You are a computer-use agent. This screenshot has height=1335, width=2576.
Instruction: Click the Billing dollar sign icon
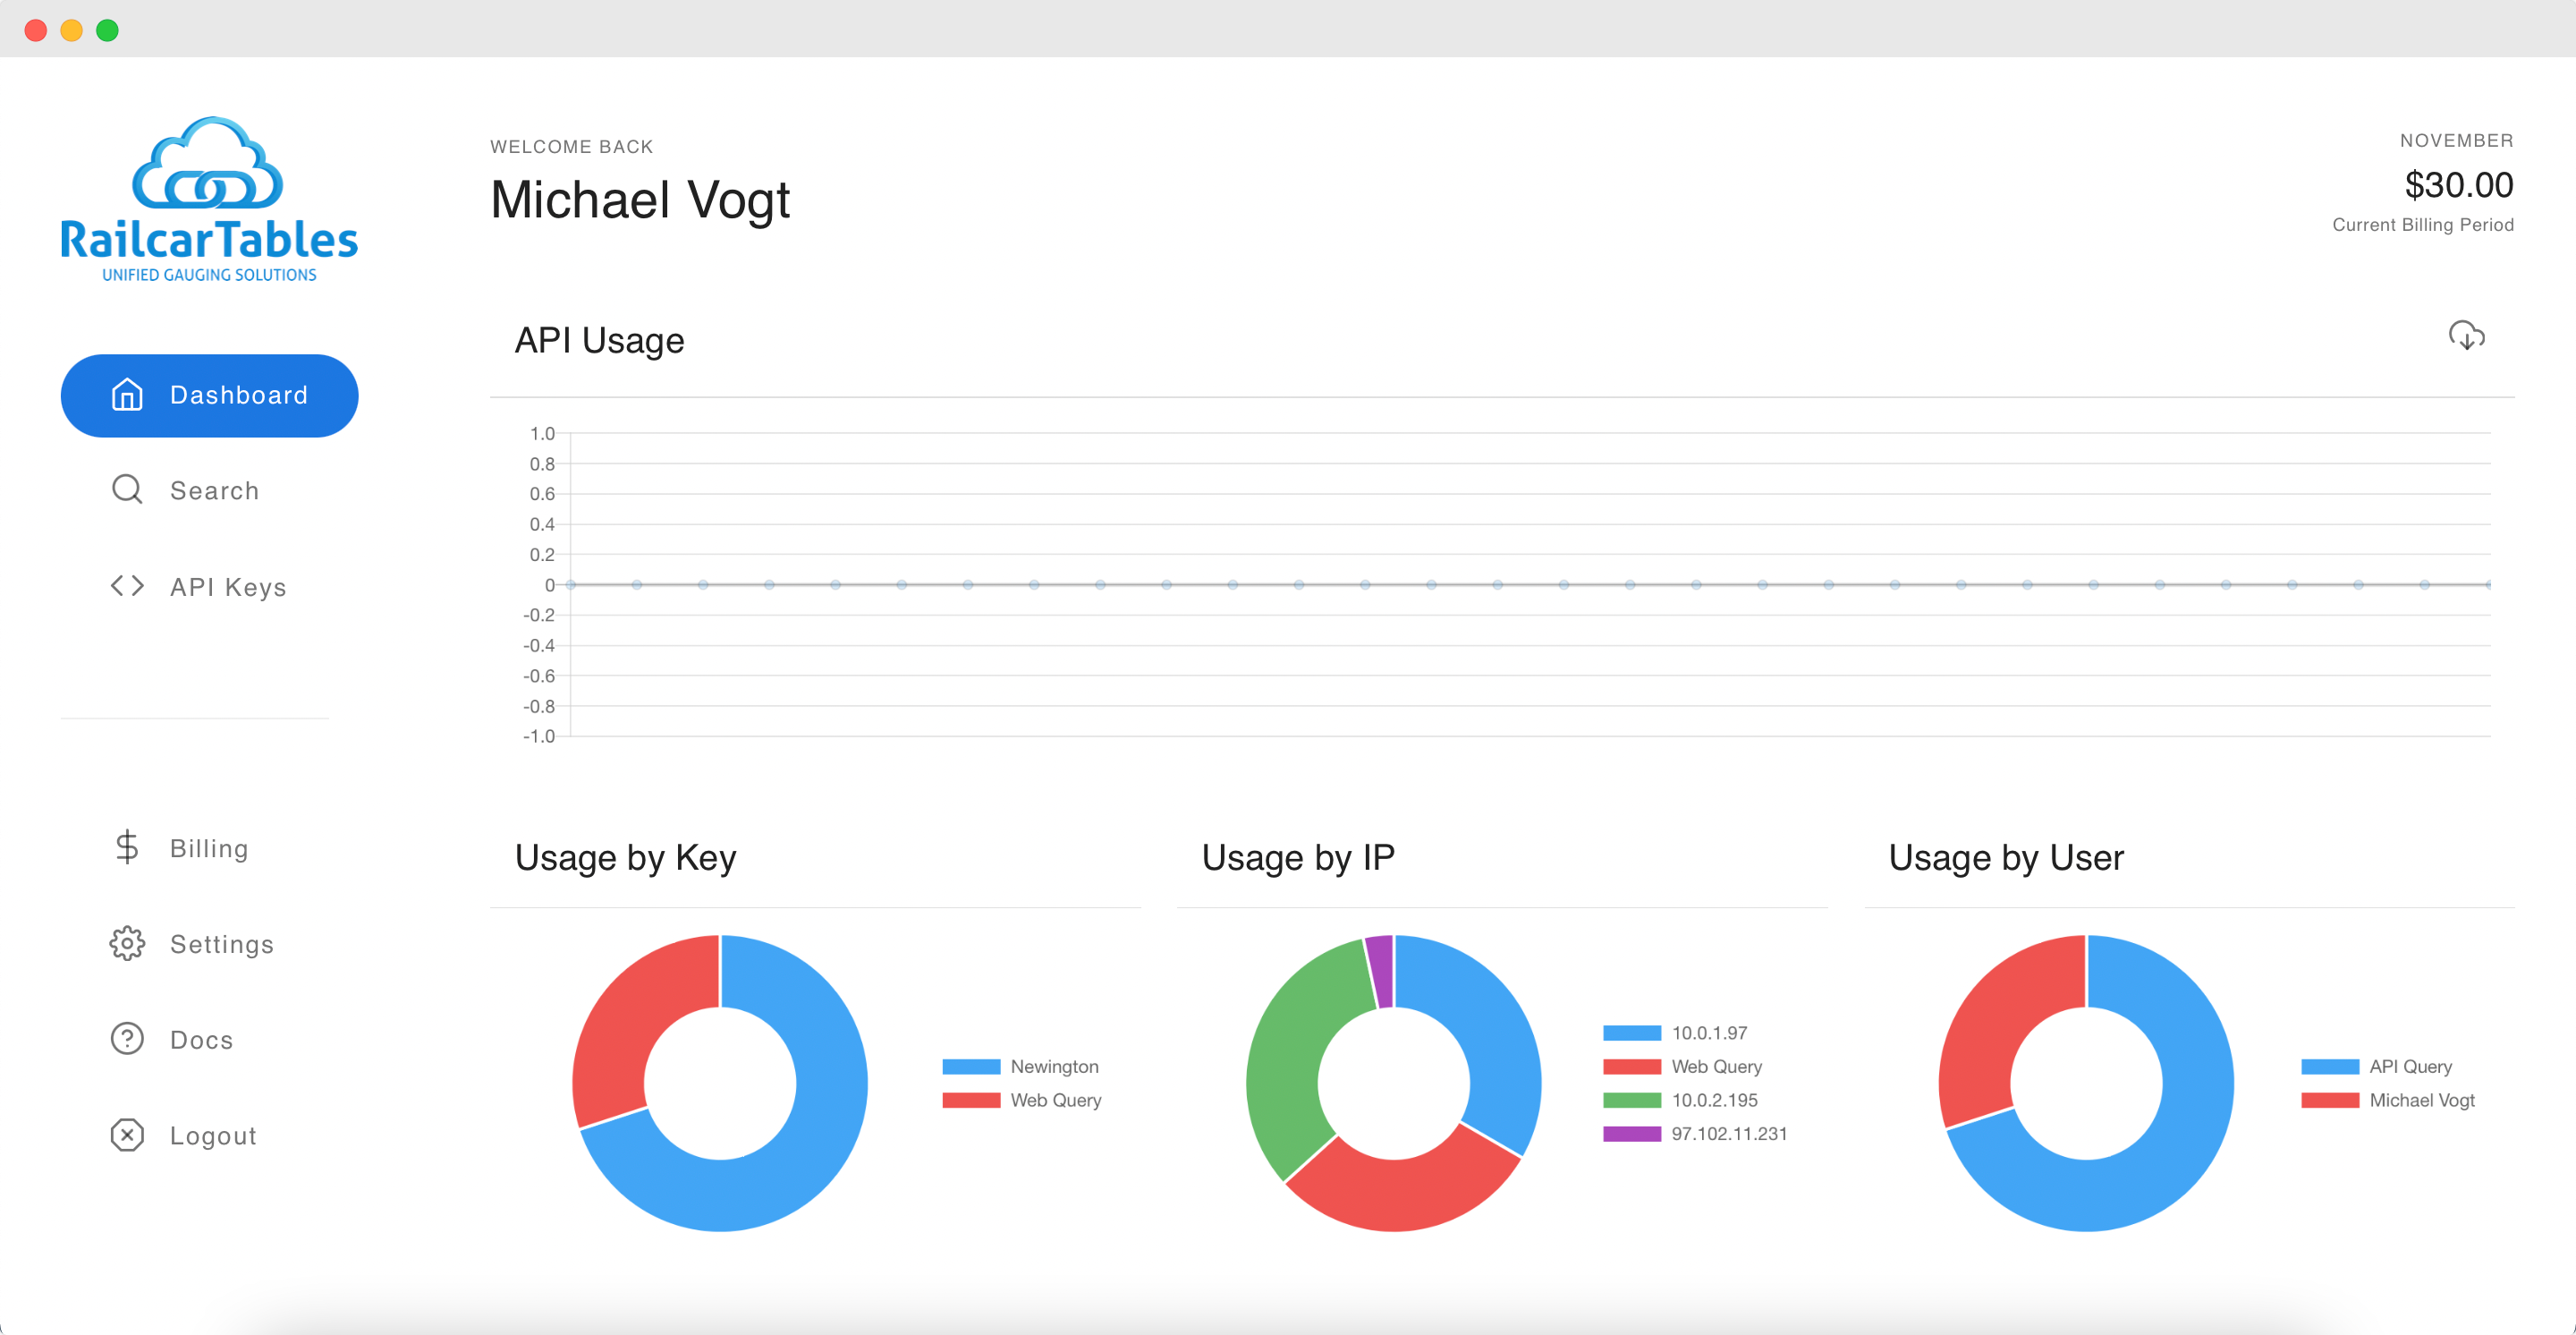pos(127,848)
